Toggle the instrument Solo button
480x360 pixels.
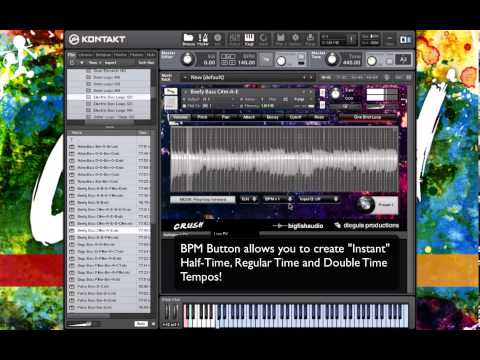[x=322, y=92]
